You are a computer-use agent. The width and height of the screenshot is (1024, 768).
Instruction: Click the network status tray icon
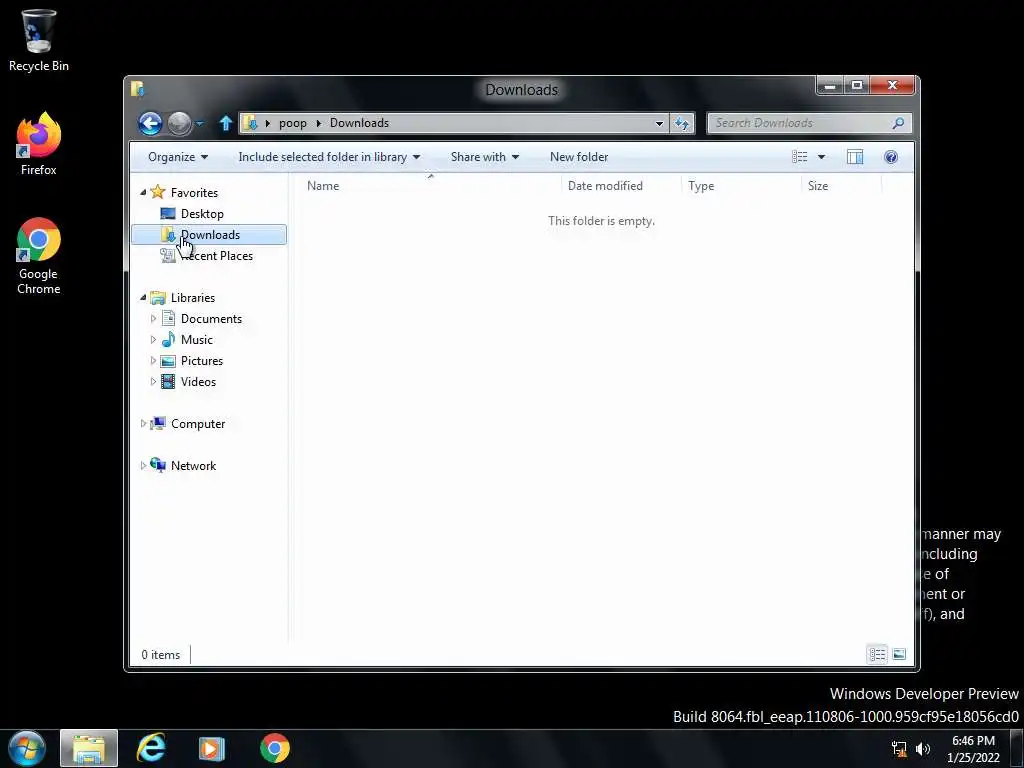click(x=899, y=749)
